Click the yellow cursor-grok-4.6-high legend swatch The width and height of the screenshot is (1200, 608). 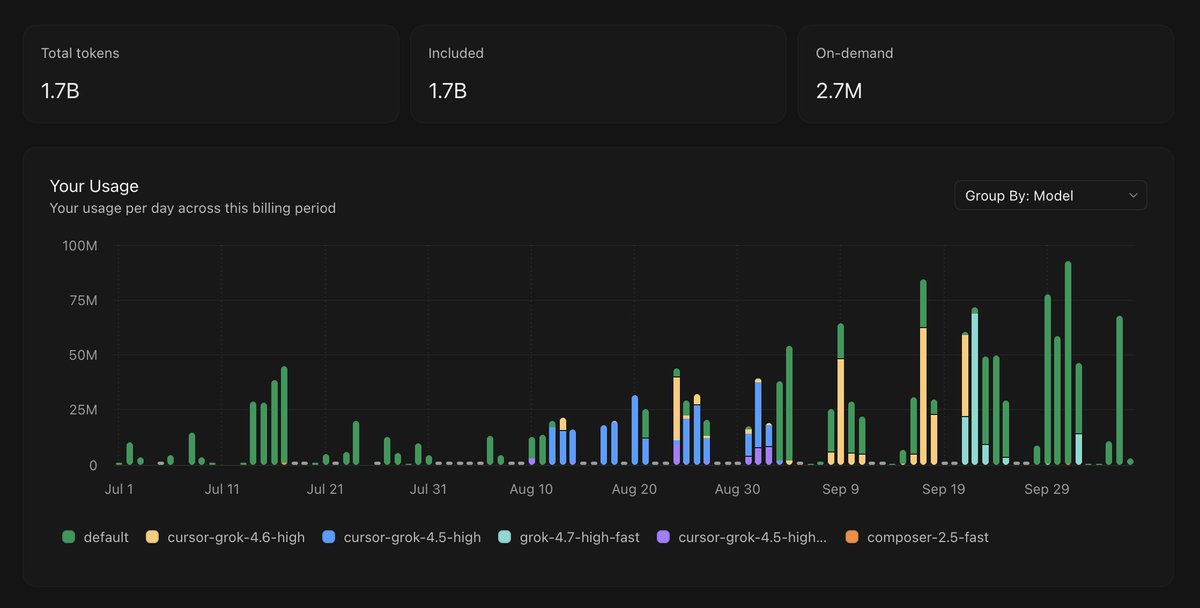pos(152,537)
